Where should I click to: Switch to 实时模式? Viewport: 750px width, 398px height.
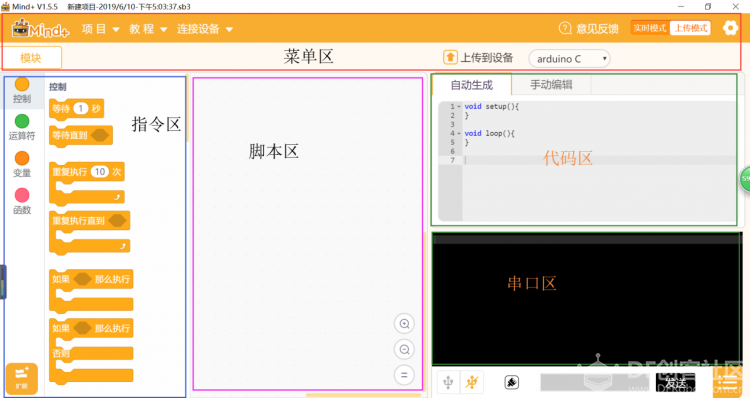pyautogui.click(x=650, y=28)
